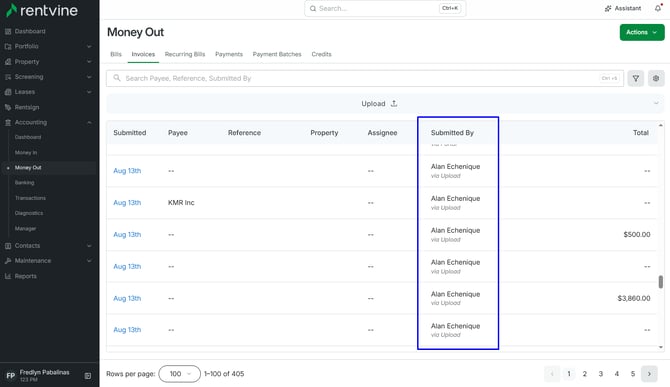Click table scrollbar down arrow
This screenshot has width=670, height=387.
tap(661, 347)
